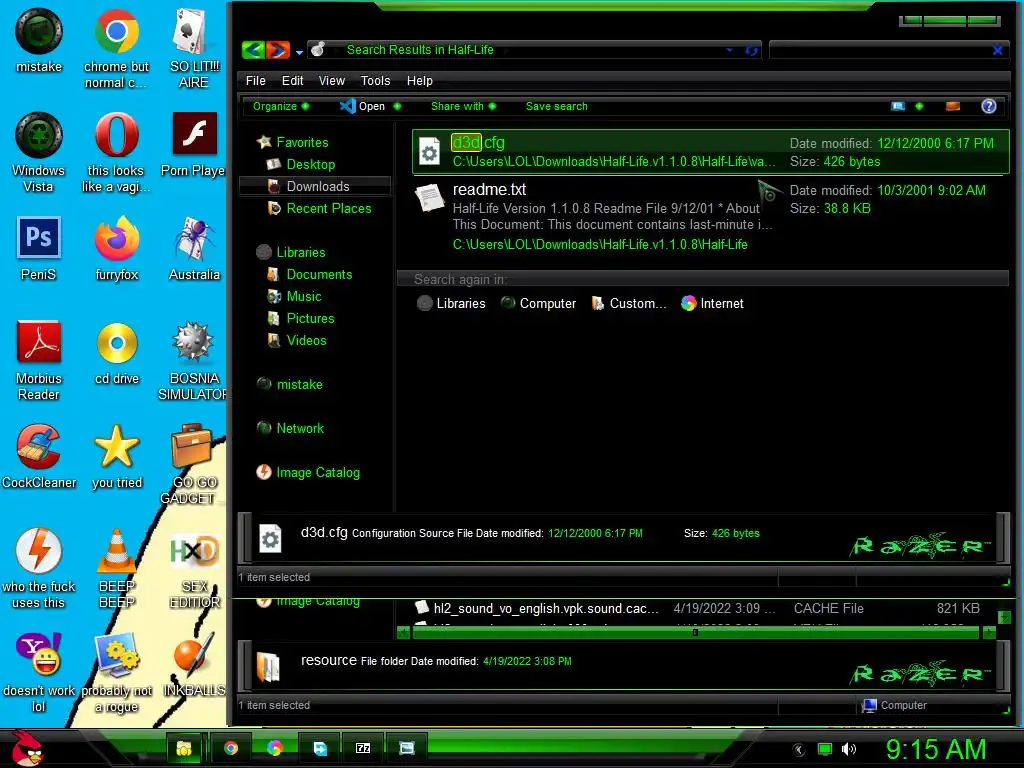Expand the view options dropdown arrow
The height and width of the screenshot is (768, 1024).
tap(920, 106)
